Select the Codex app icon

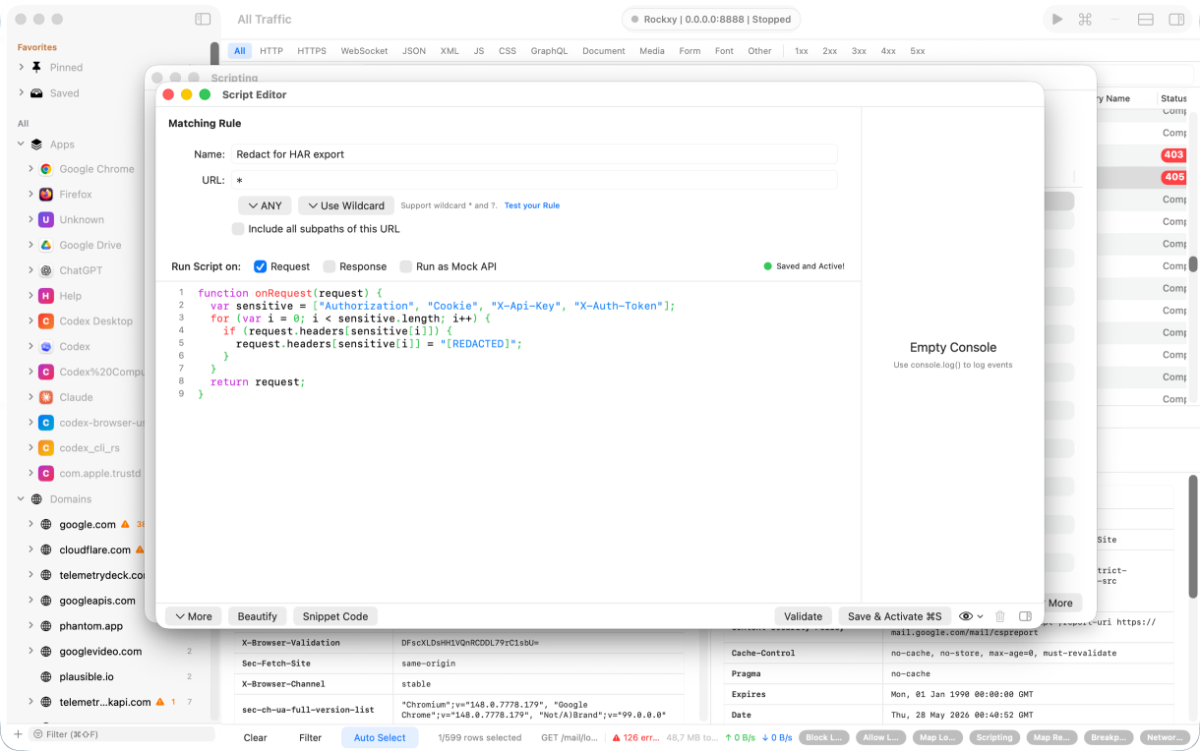pos(46,346)
